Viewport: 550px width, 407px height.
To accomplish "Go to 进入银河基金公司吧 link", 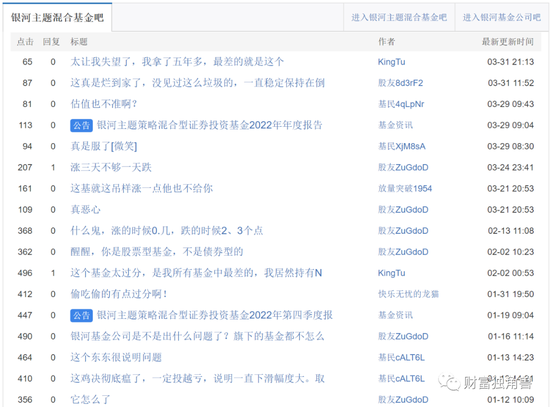I will [502, 18].
